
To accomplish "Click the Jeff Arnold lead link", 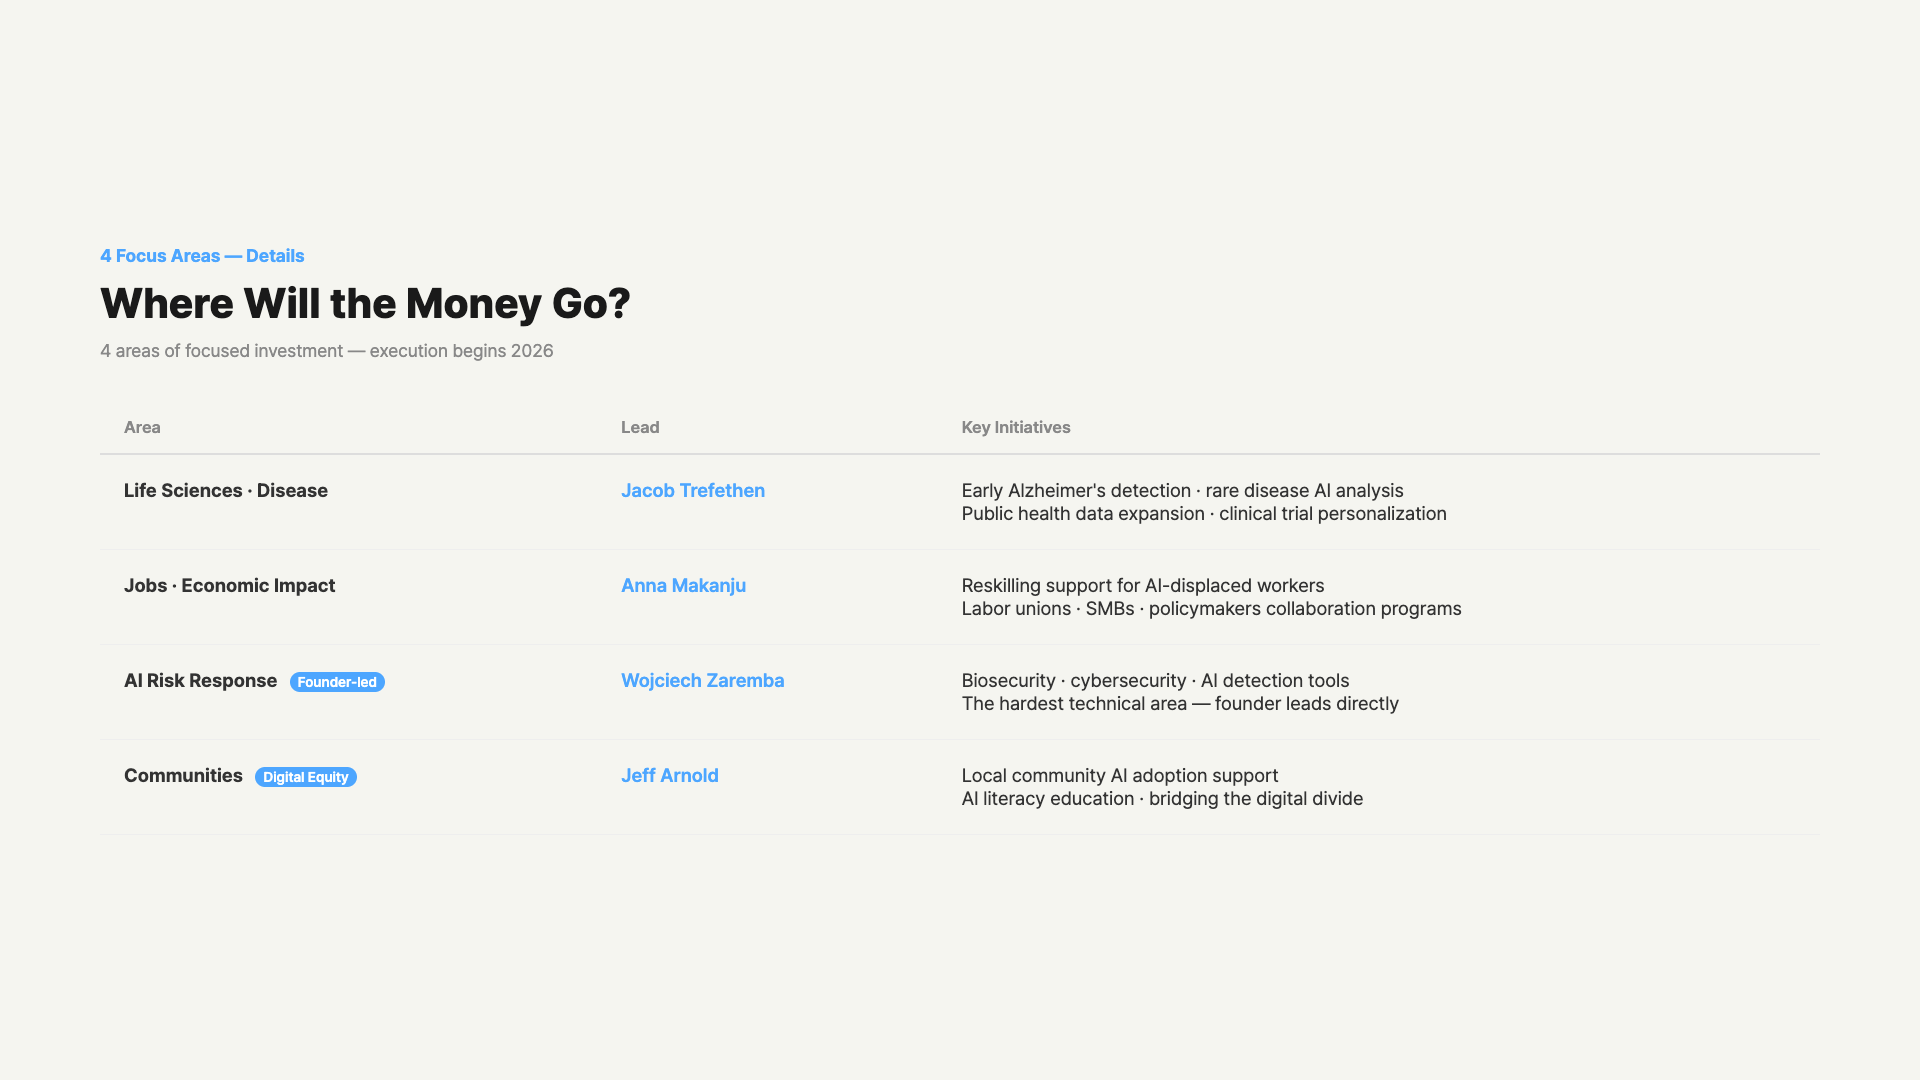I will [669, 776].
